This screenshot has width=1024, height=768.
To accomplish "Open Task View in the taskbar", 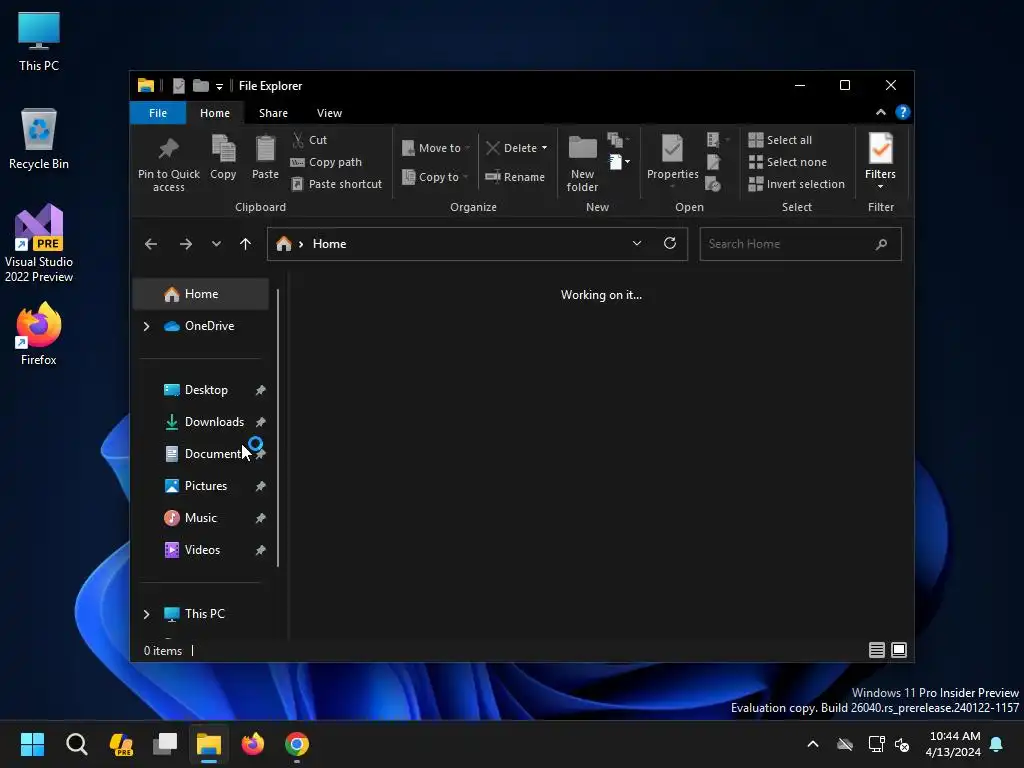I will tap(165, 744).
